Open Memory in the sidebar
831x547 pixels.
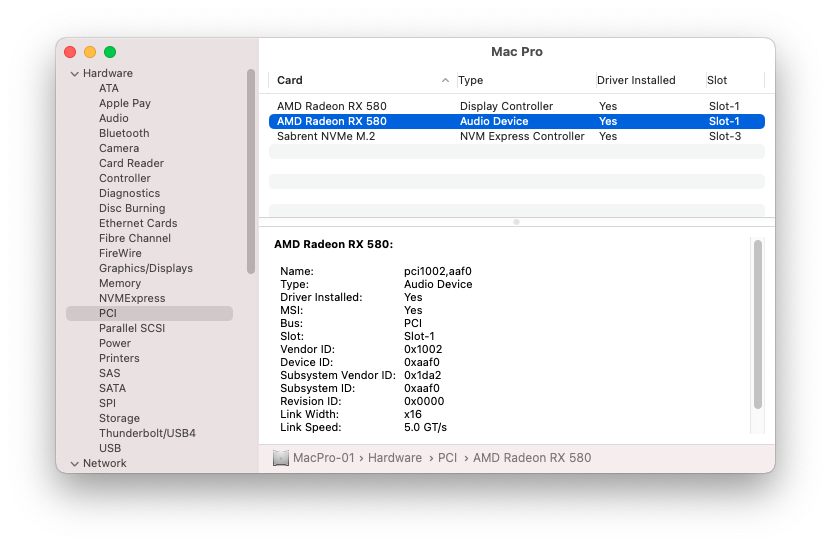(x=120, y=284)
